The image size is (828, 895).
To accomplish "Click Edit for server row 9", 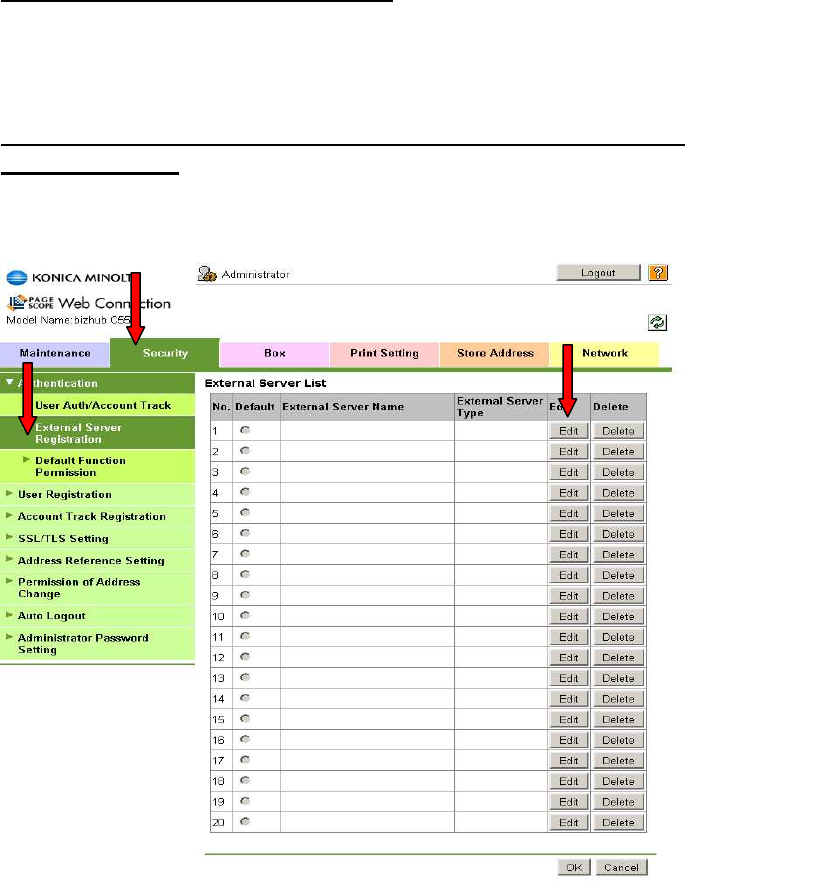I will tap(568, 596).
